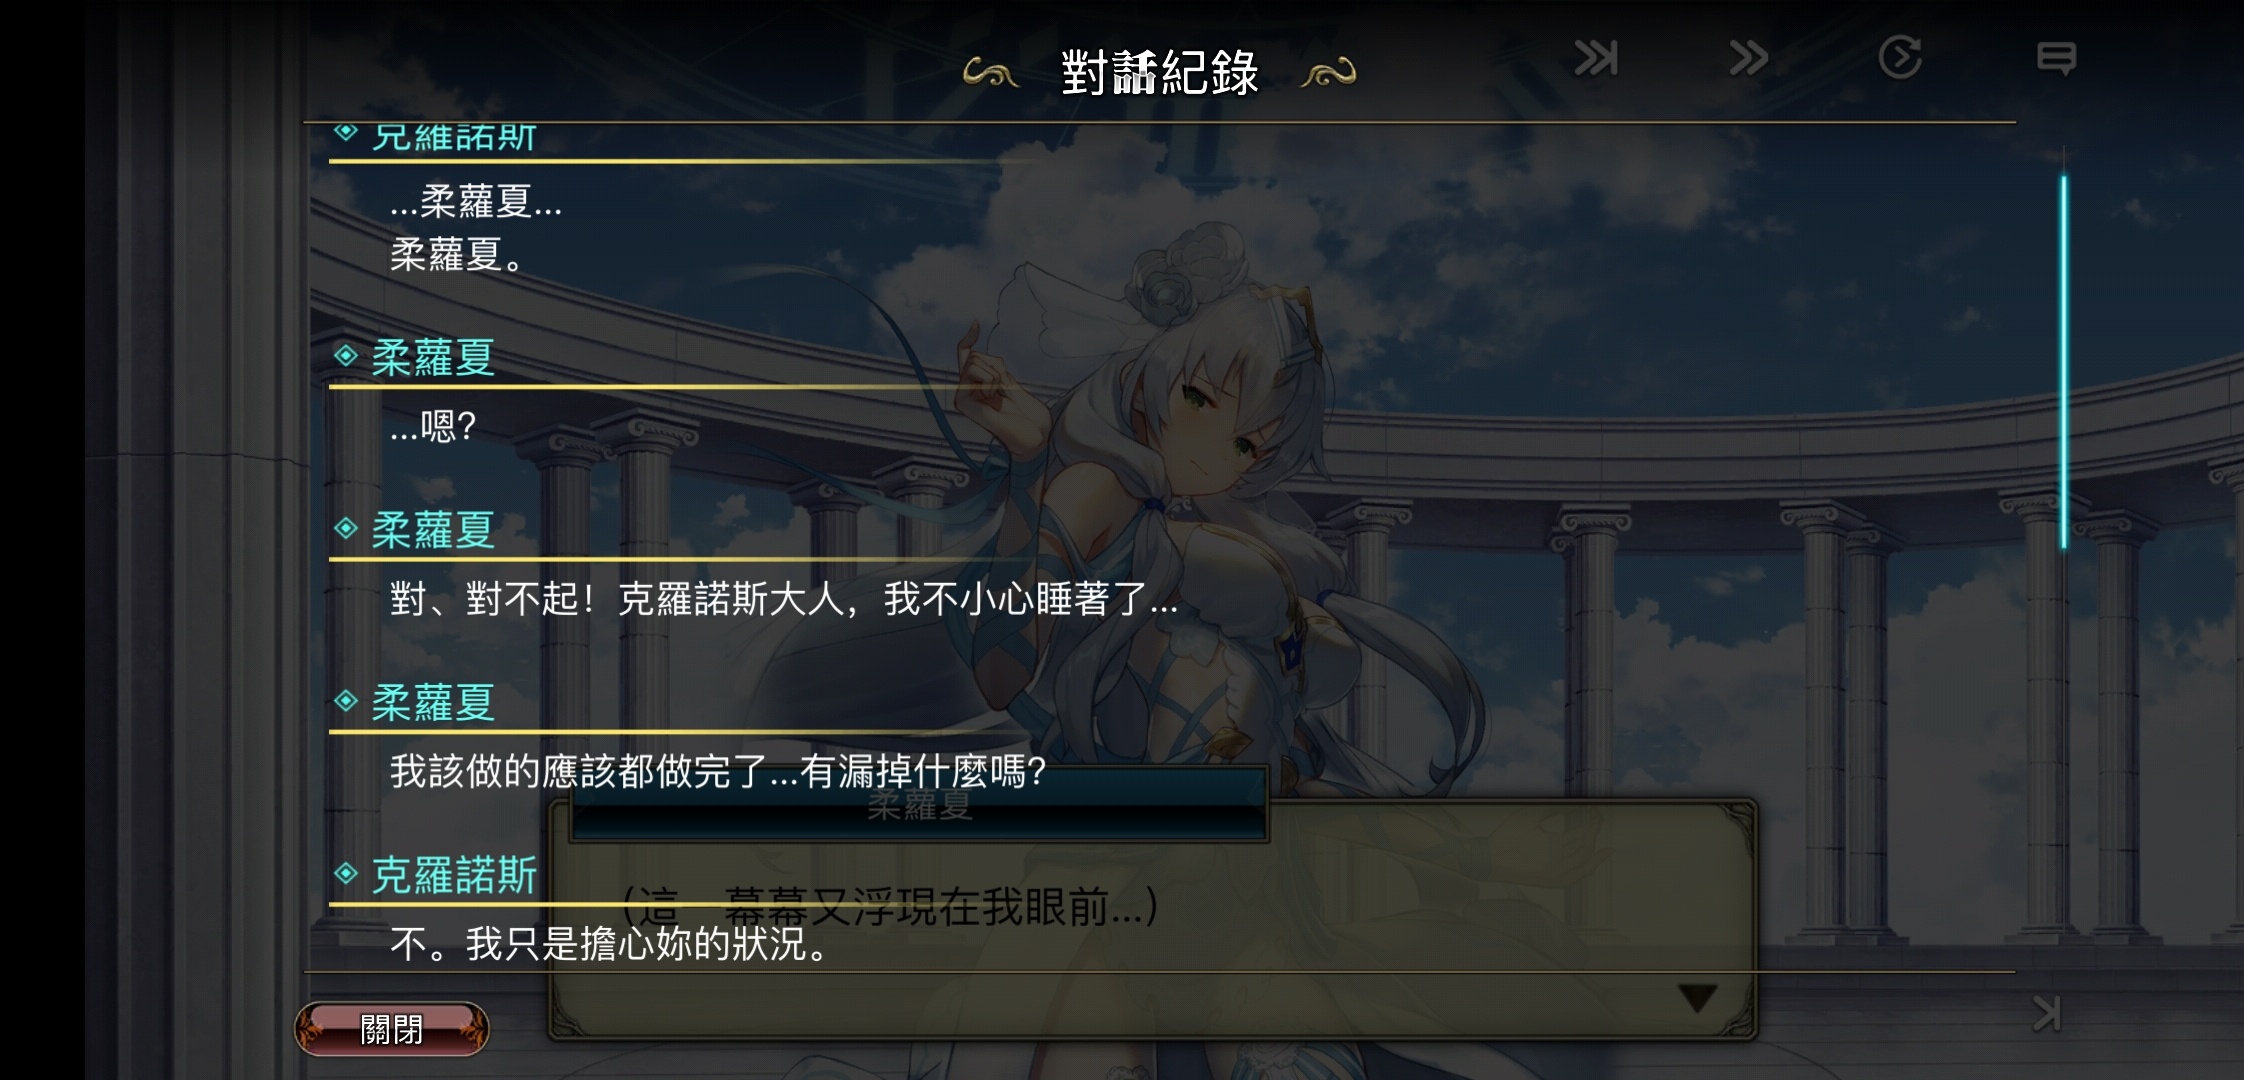Screen dimensions: 2244x1080
Task: Click the 柔蘿夏。 dialogue text at top
Action: pyautogui.click(x=457, y=255)
